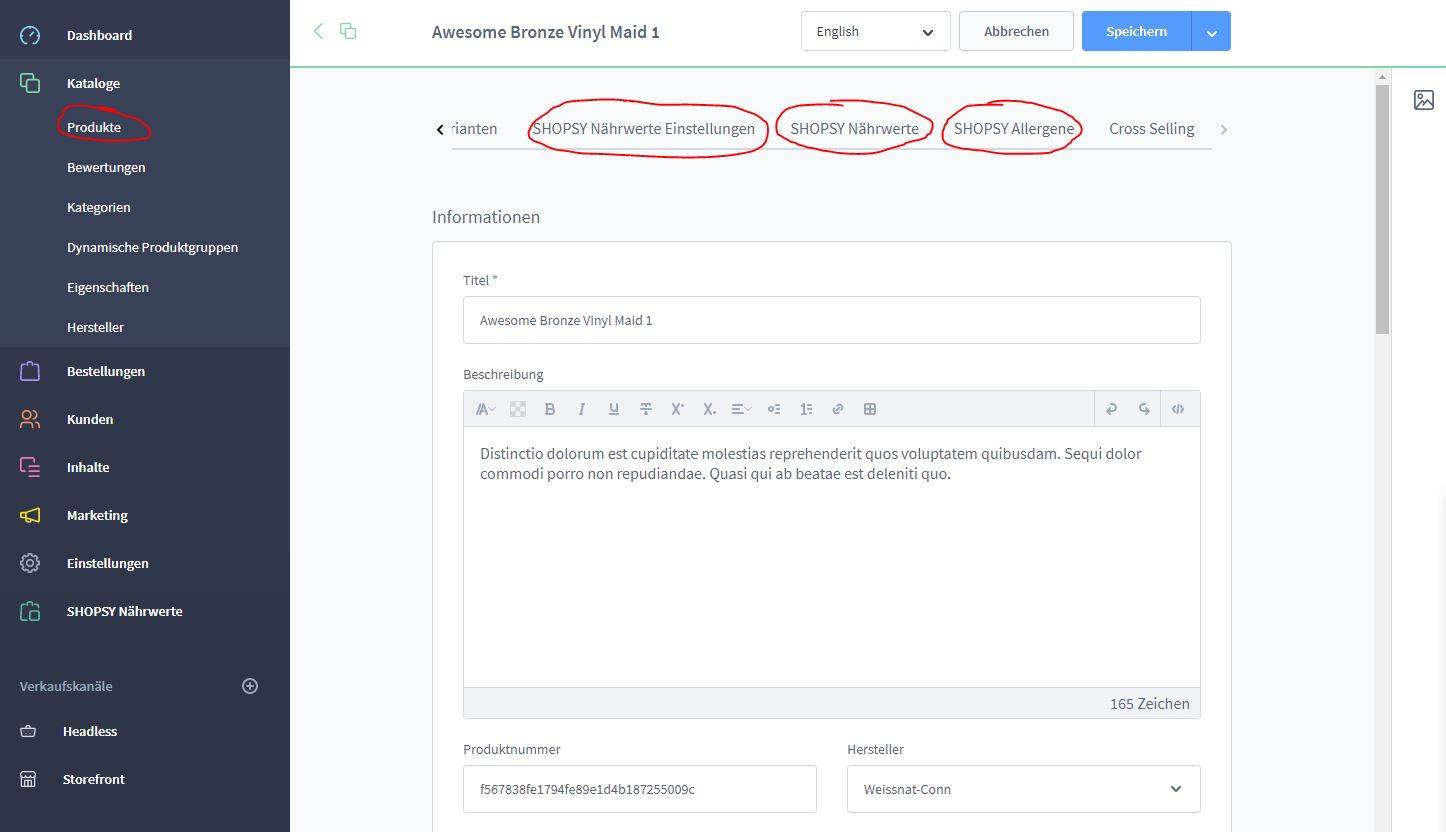
Task: Apply strikethrough formatting
Action: 645,409
